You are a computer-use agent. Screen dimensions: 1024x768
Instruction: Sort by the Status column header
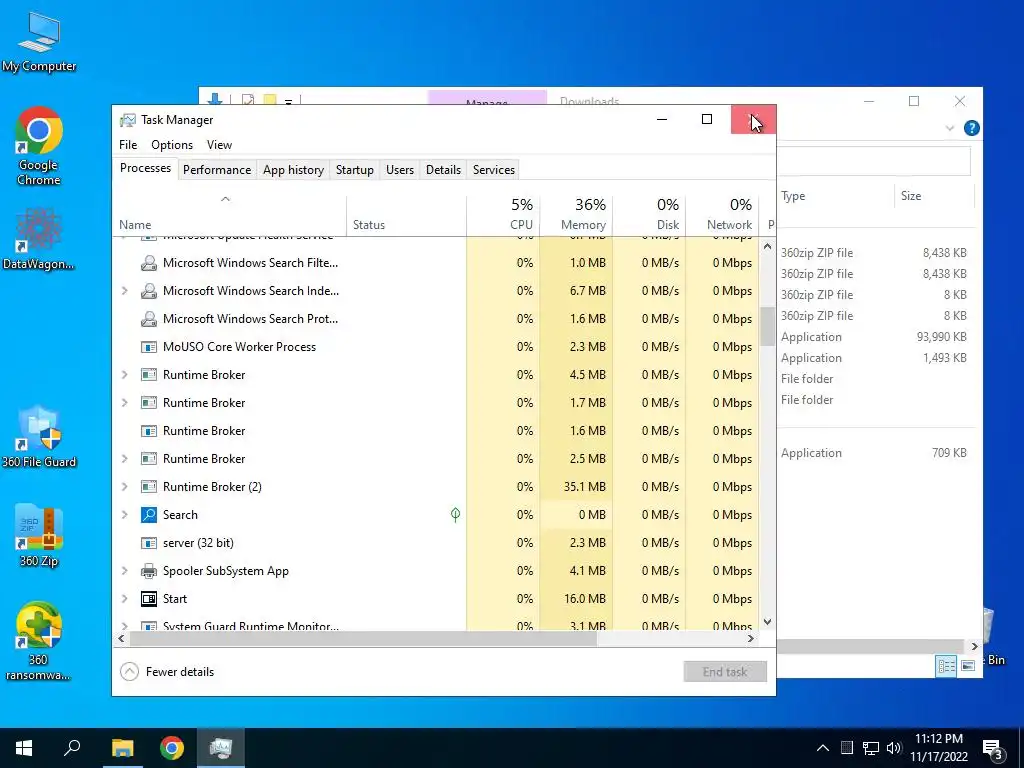pyautogui.click(x=406, y=214)
